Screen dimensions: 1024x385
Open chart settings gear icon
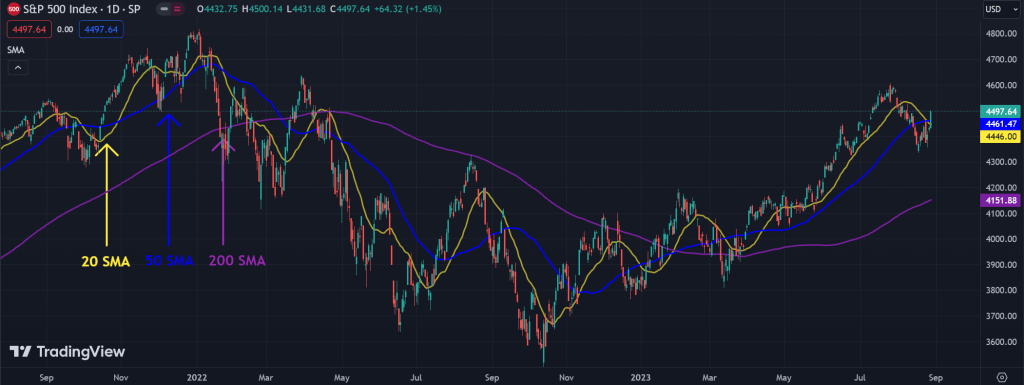[1002, 377]
